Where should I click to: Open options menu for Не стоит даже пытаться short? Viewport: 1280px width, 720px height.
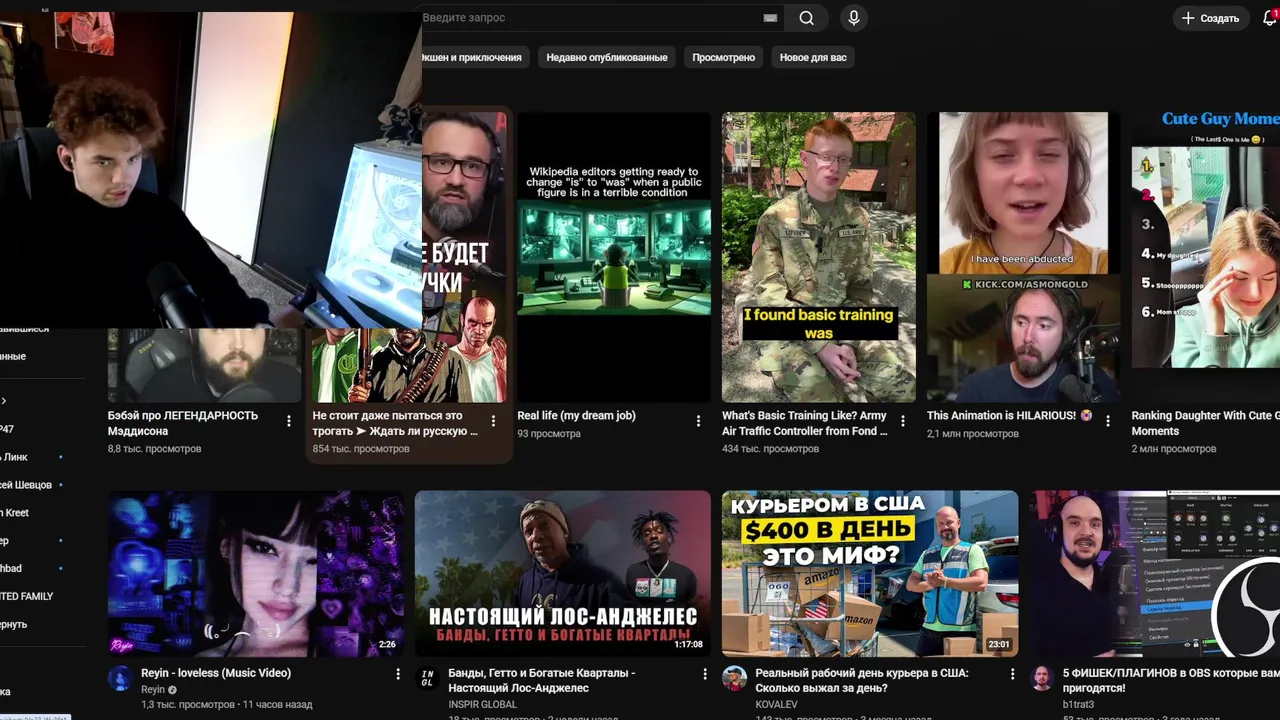(493, 421)
